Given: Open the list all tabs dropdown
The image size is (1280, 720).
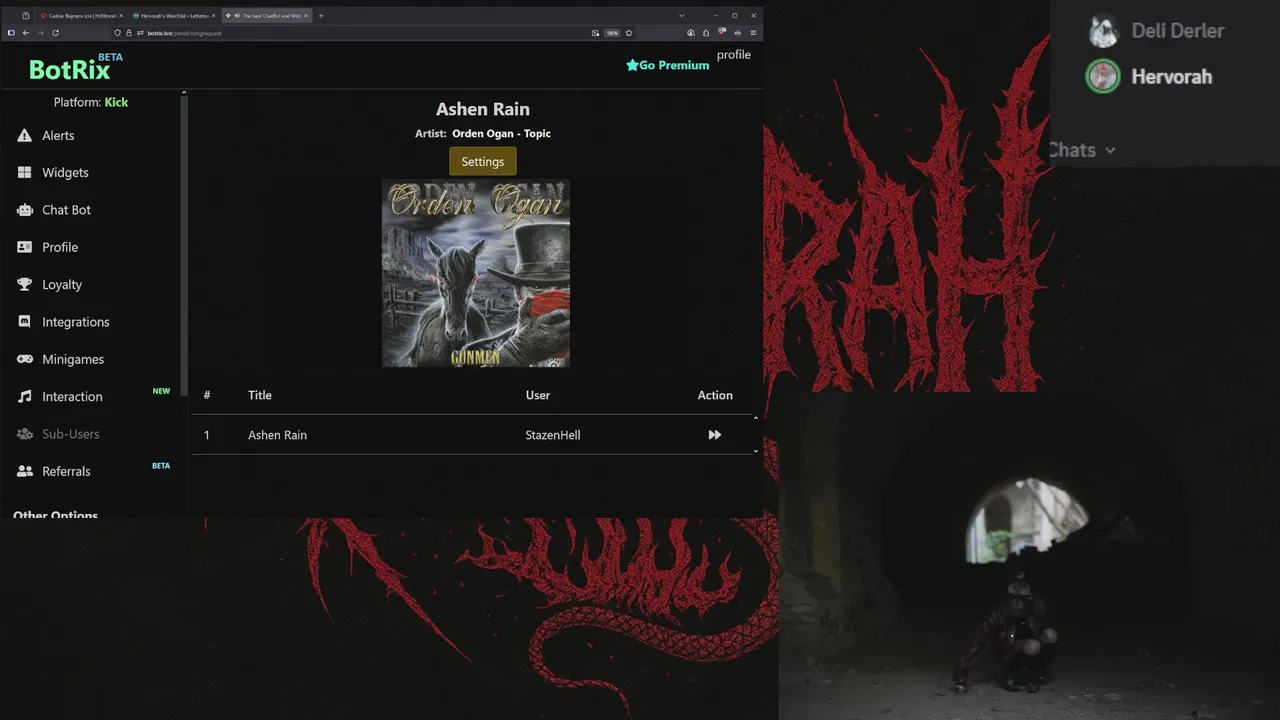Looking at the screenshot, I should pos(681,16).
